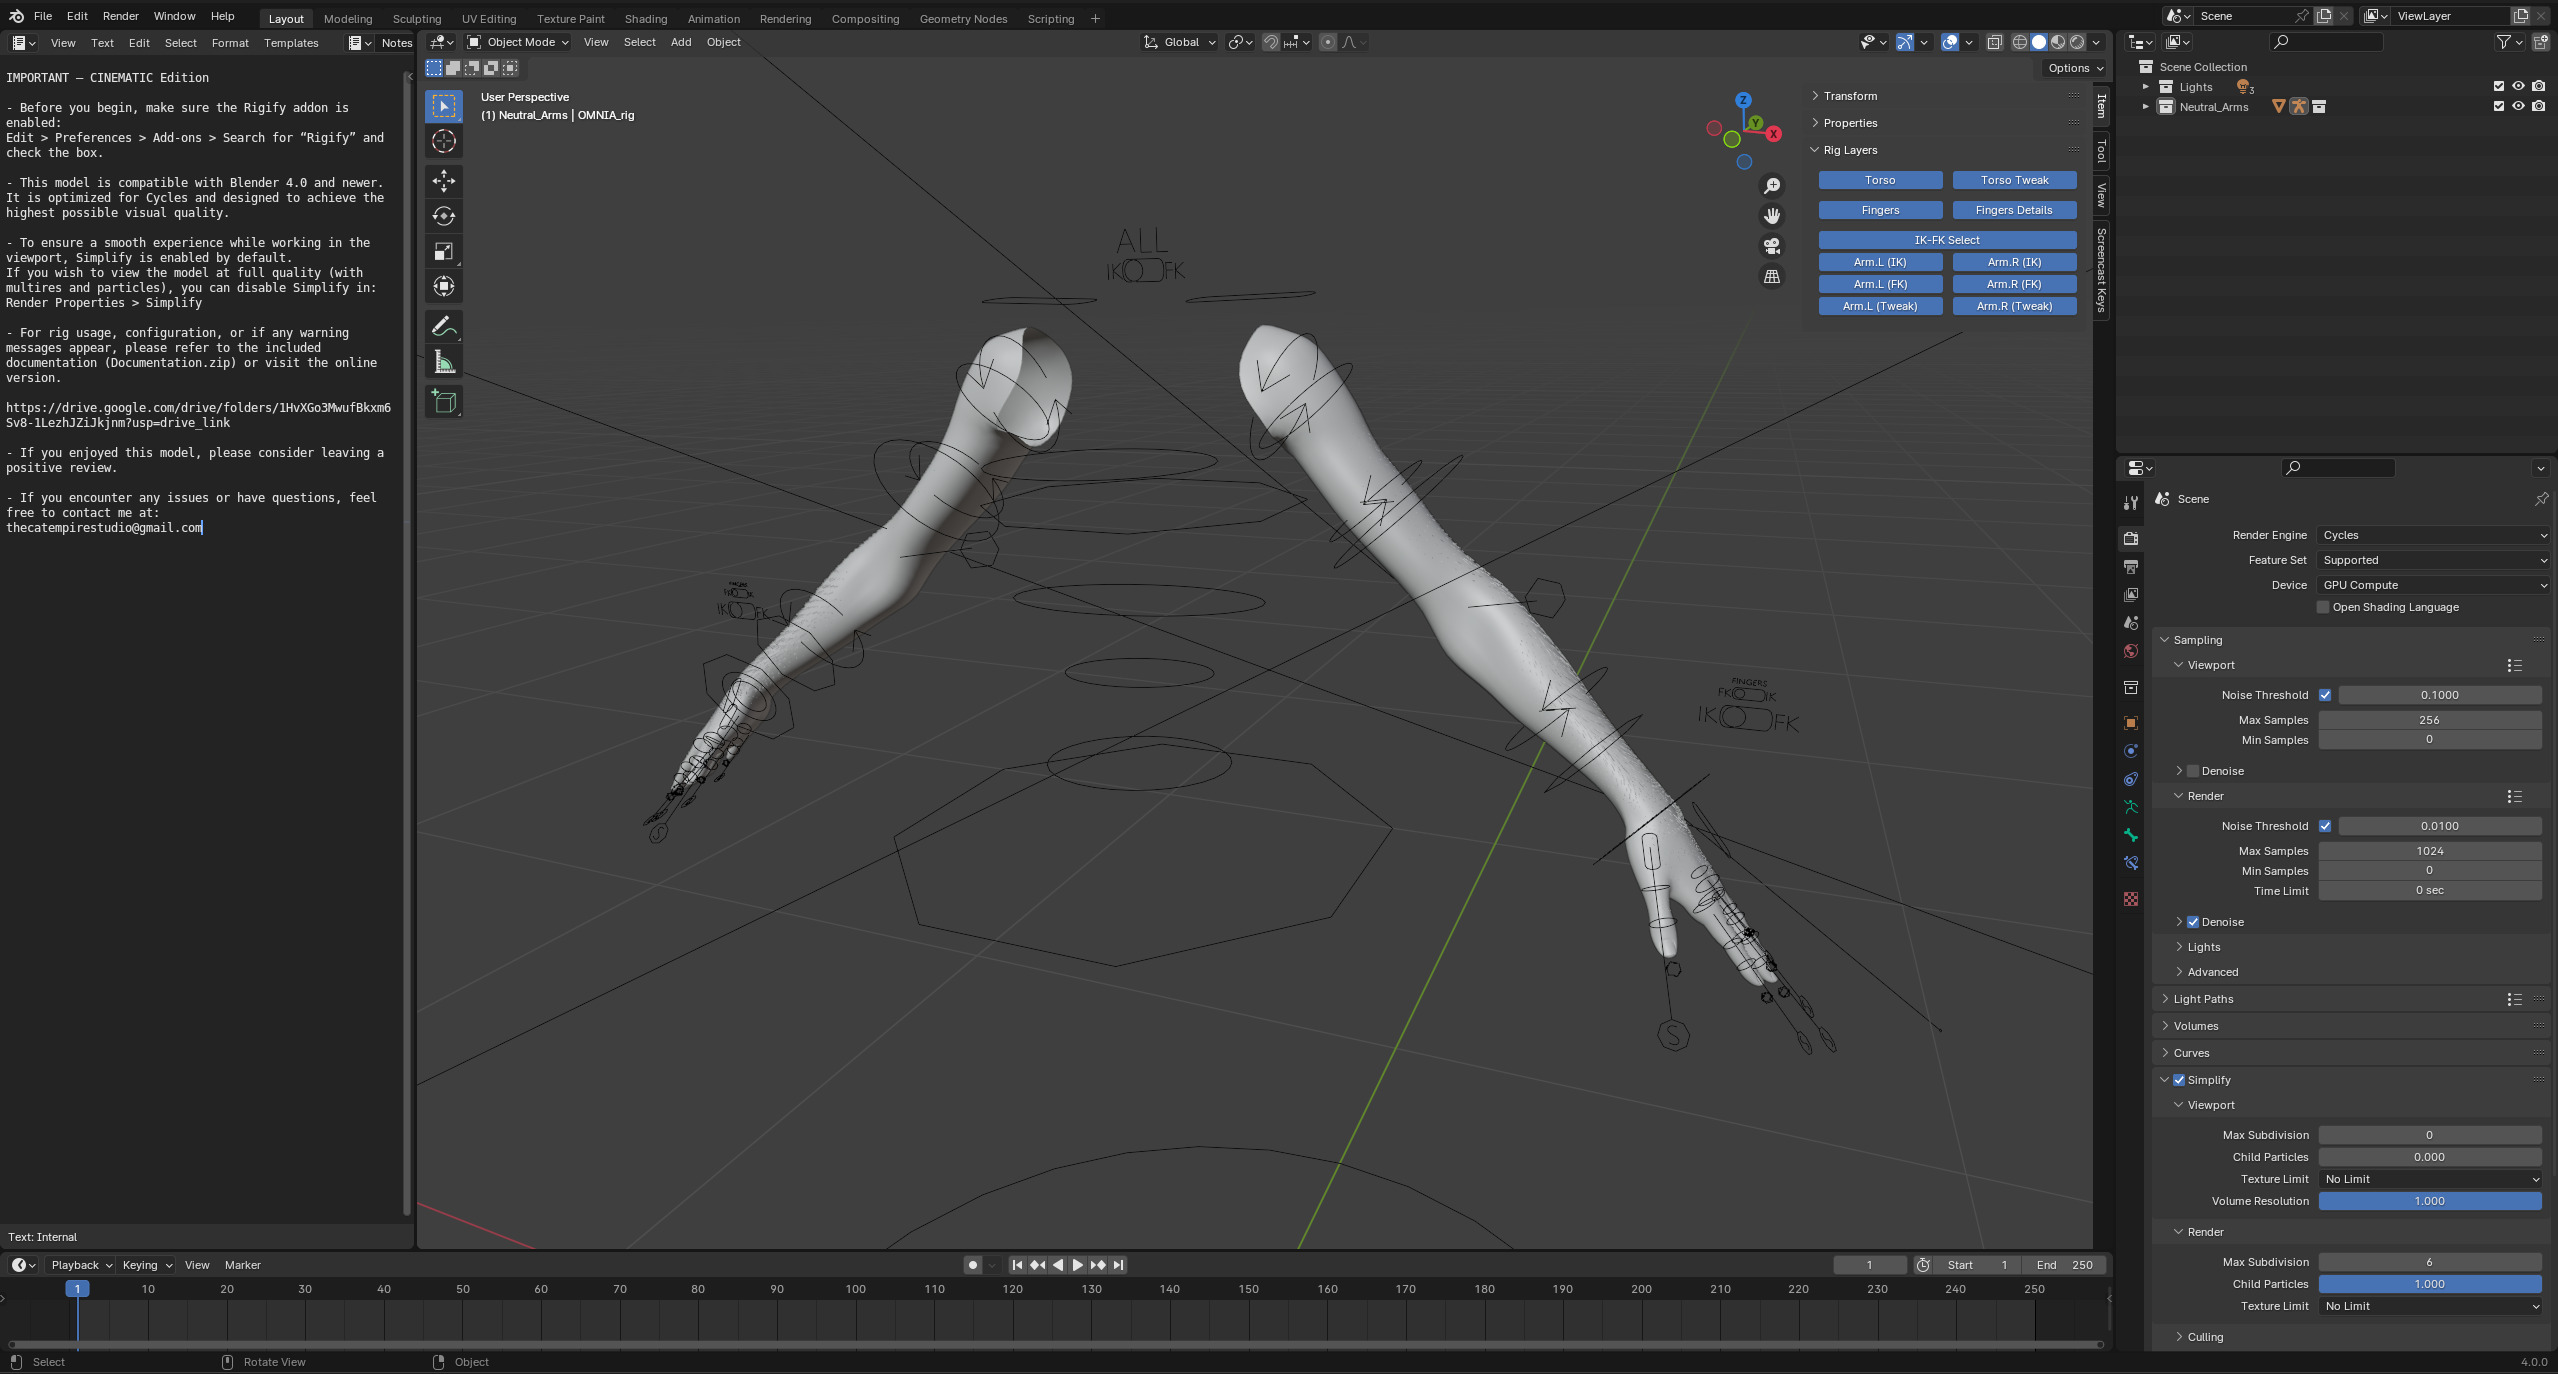Open the Texture properties tab icon
Viewport: 2558px width, 1374px height.
(x=2131, y=899)
